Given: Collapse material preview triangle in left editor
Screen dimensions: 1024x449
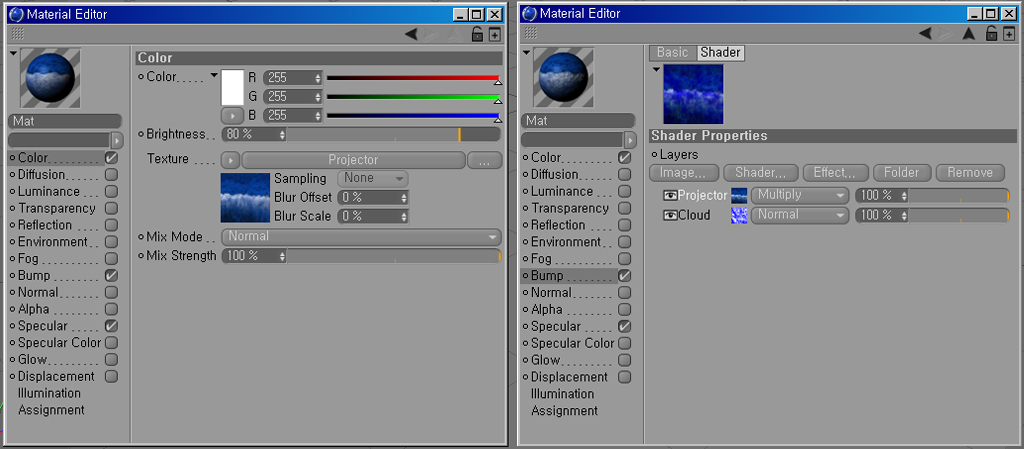Looking at the screenshot, I should pos(13,54).
